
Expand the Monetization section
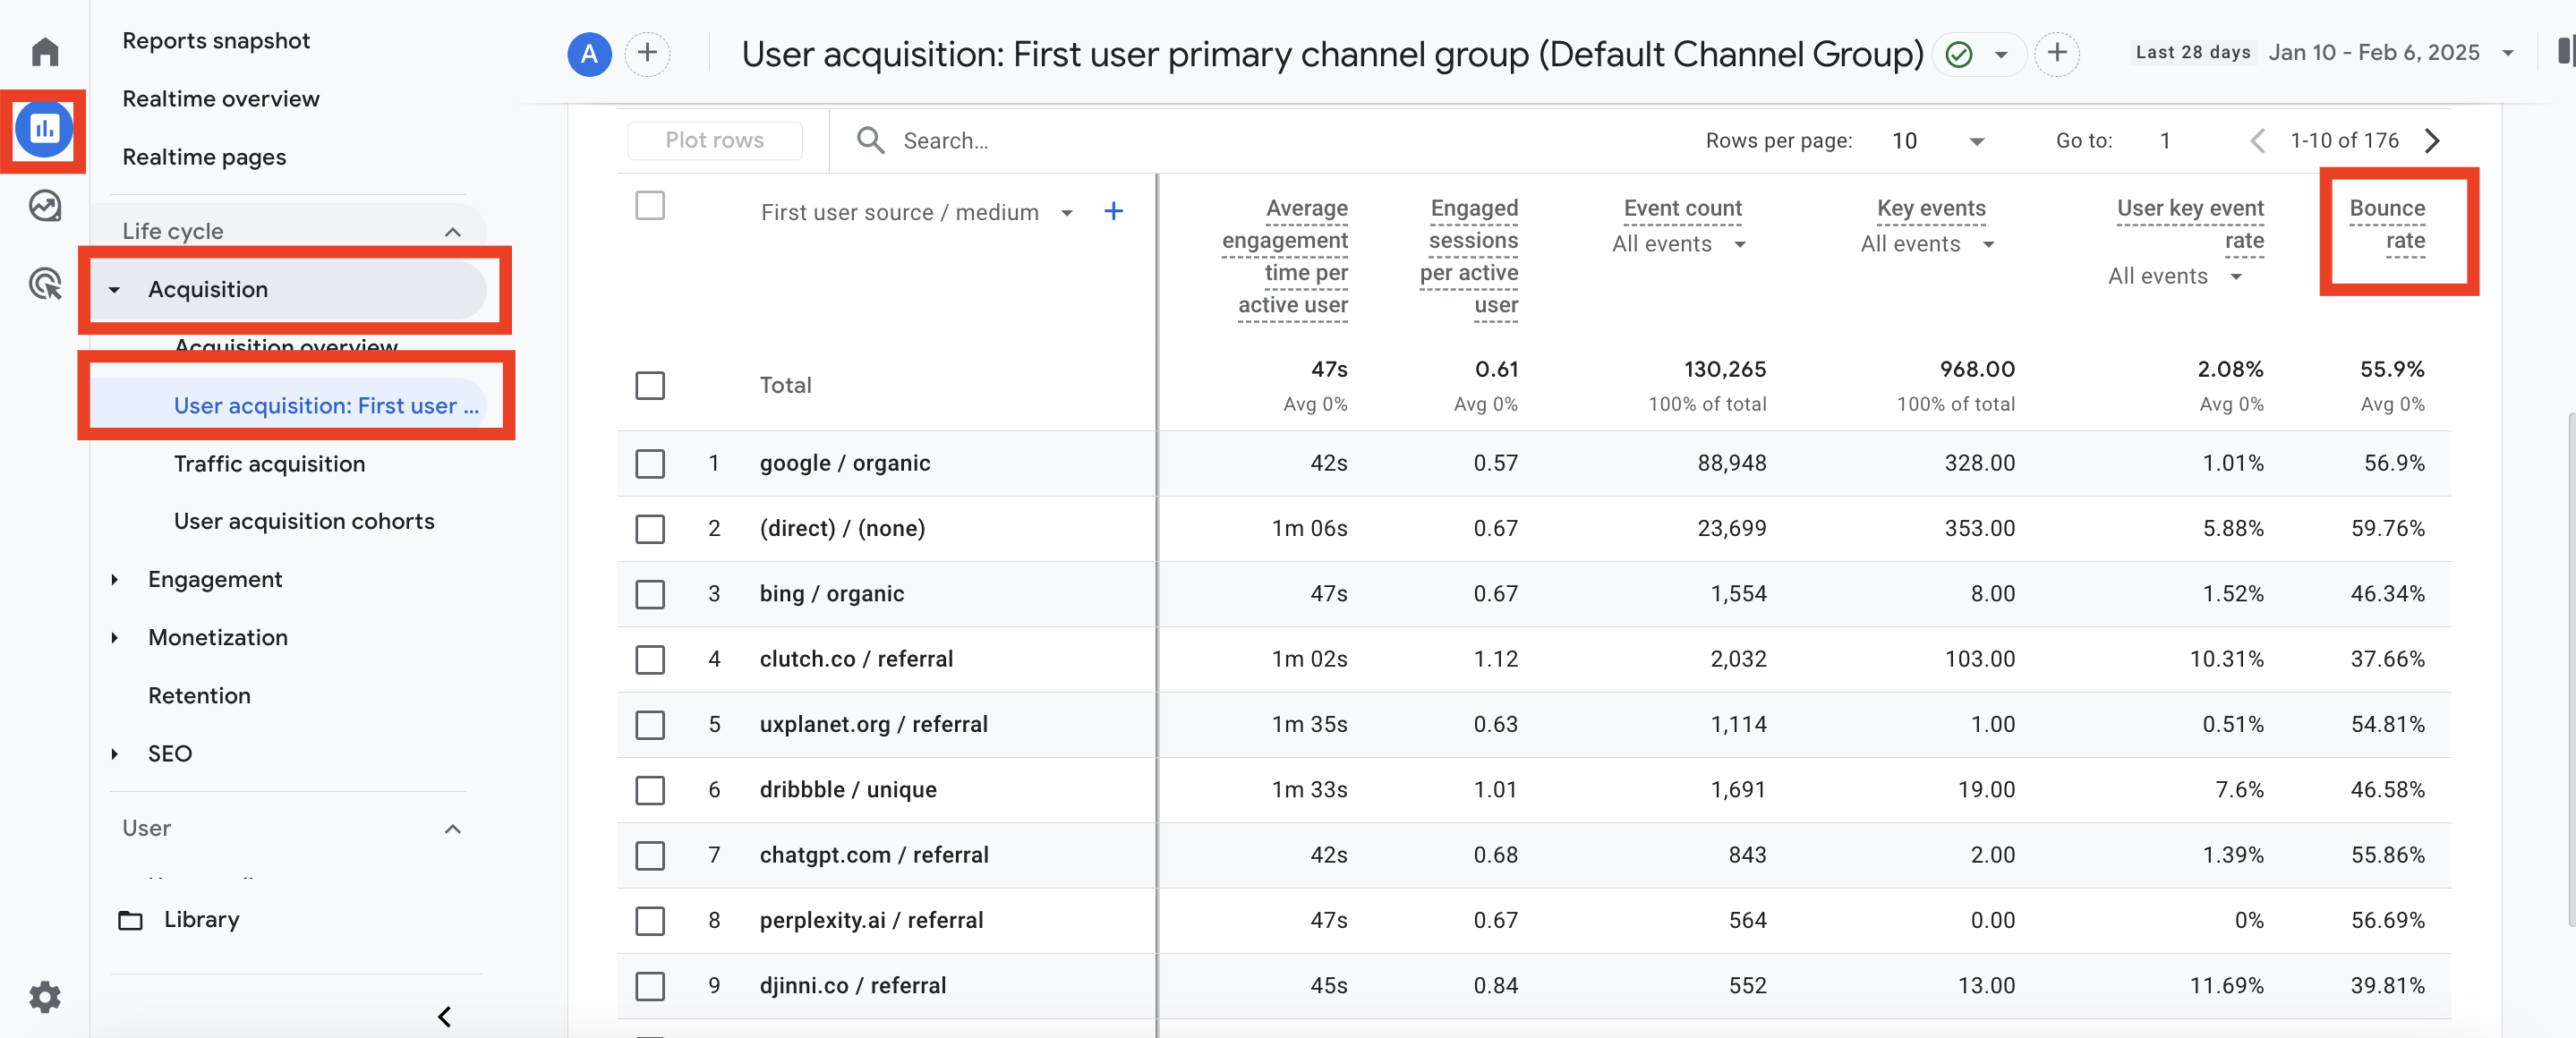coord(114,637)
